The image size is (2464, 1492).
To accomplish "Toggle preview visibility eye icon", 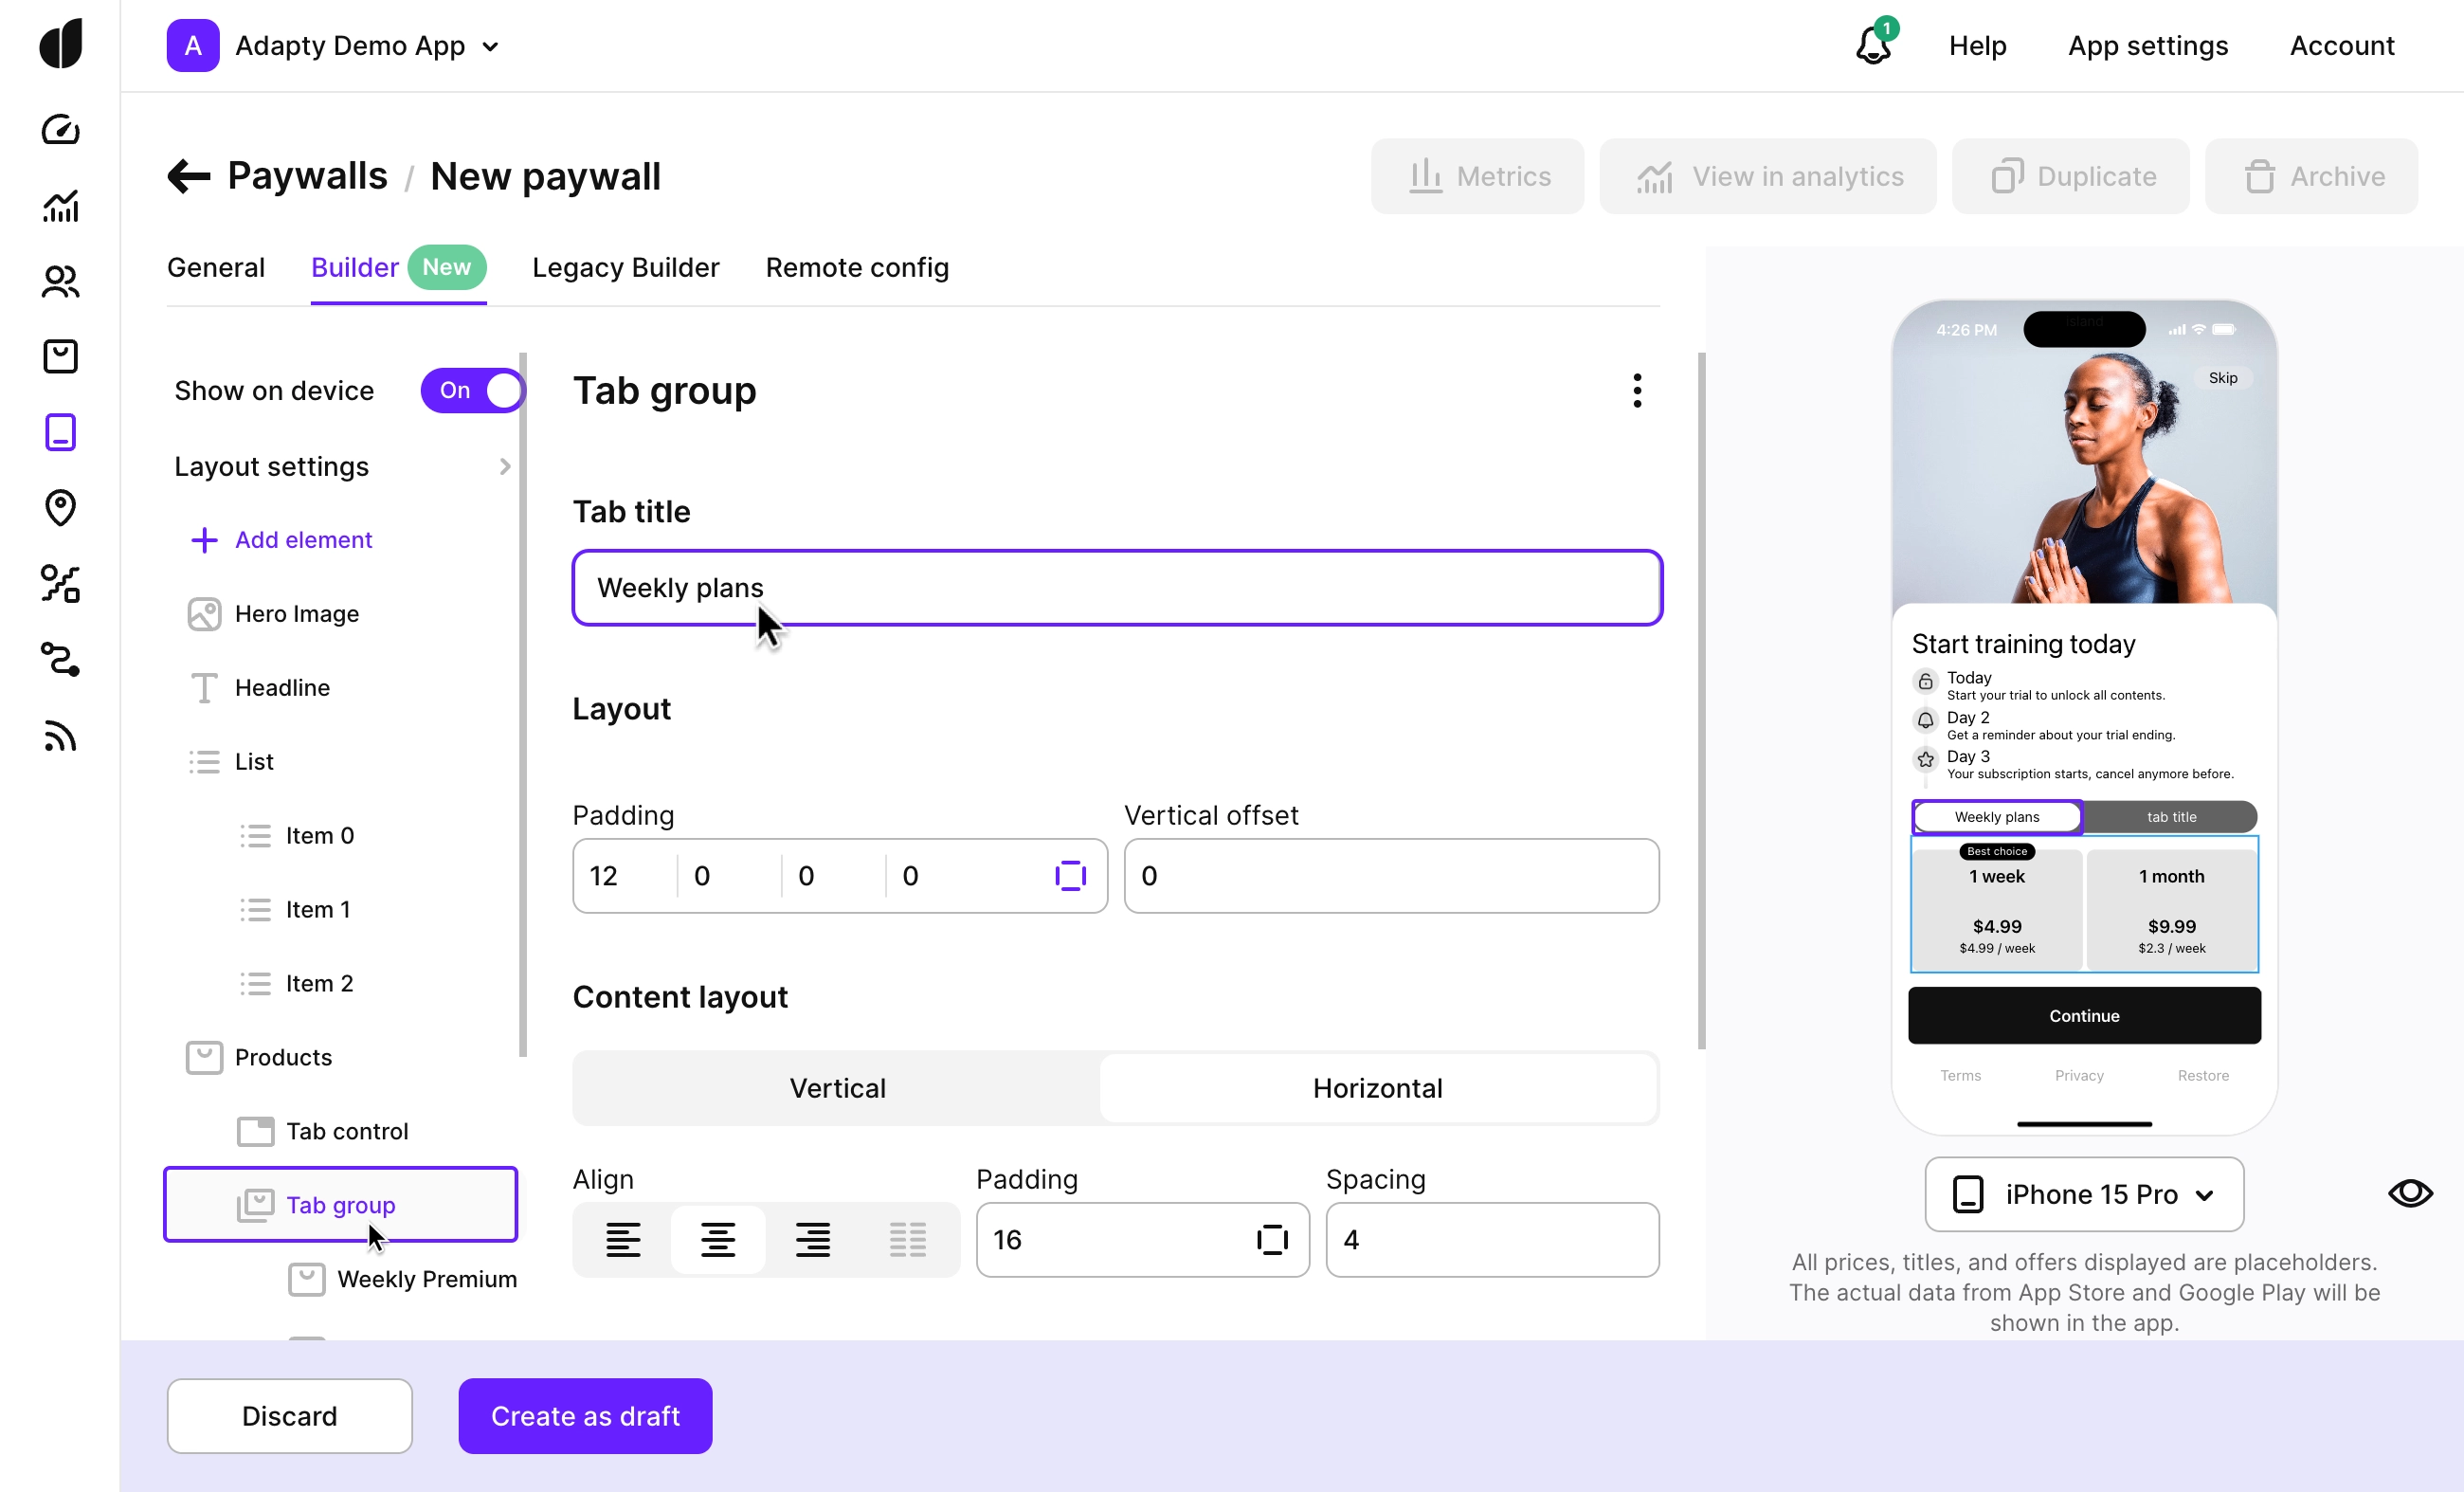I will [2410, 1194].
